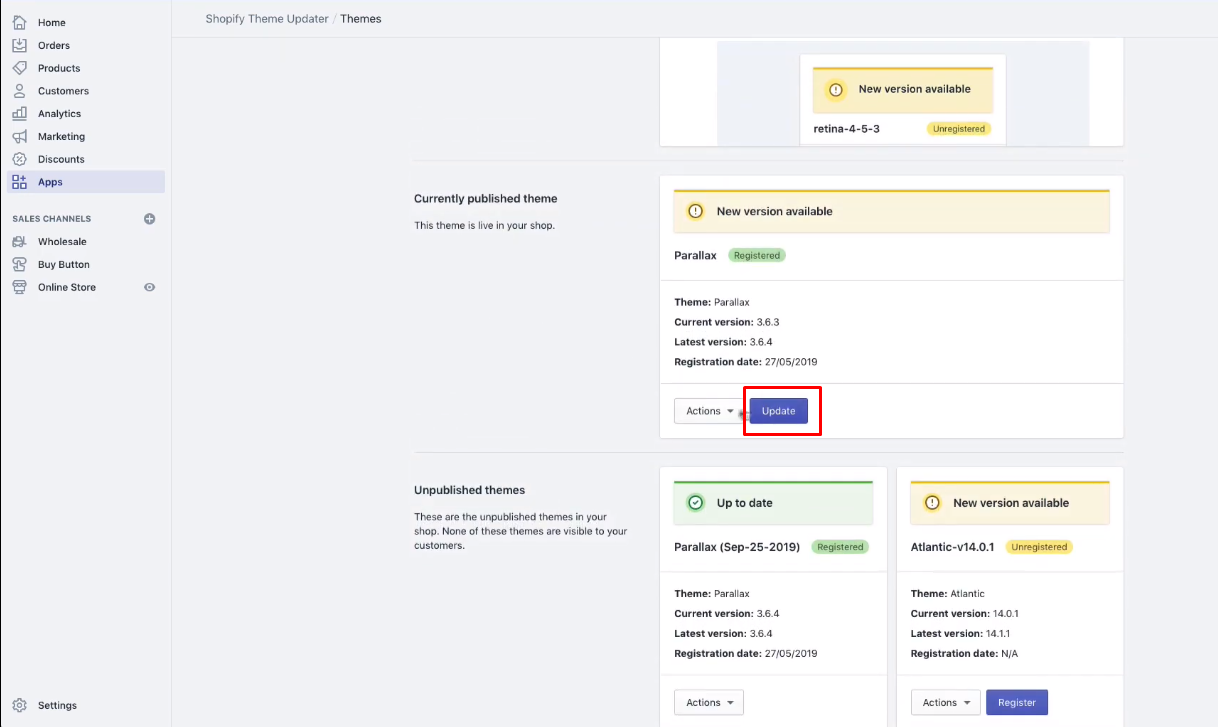Click 'Currently published theme' heading
The height and width of the screenshot is (727, 1218).
486,198
